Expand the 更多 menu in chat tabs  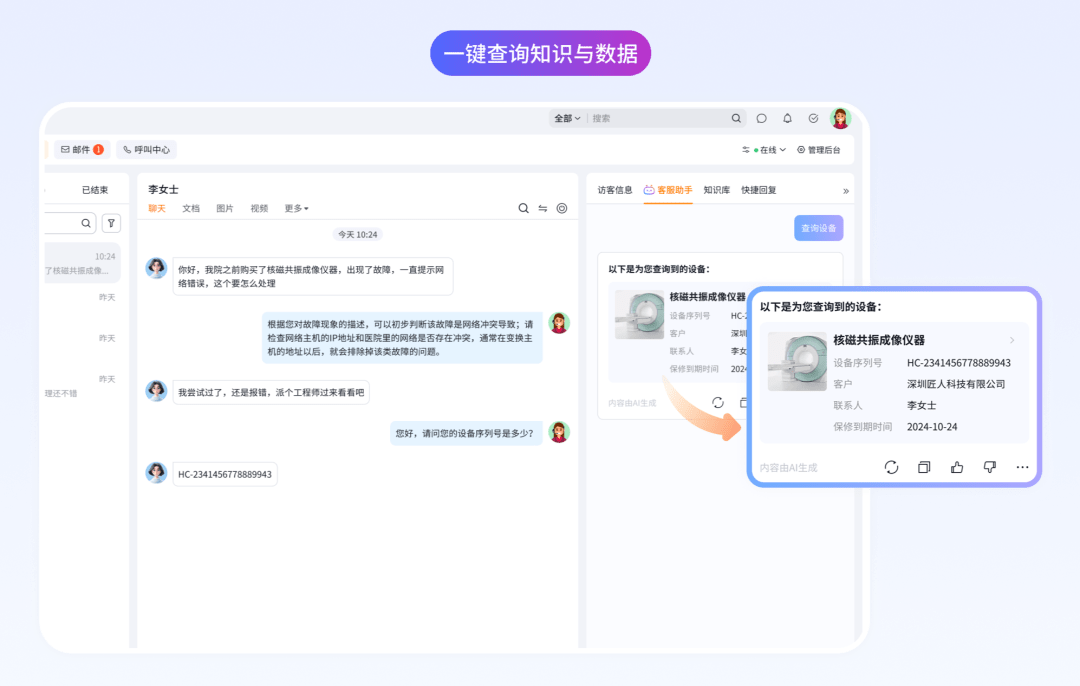click(296, 208)
